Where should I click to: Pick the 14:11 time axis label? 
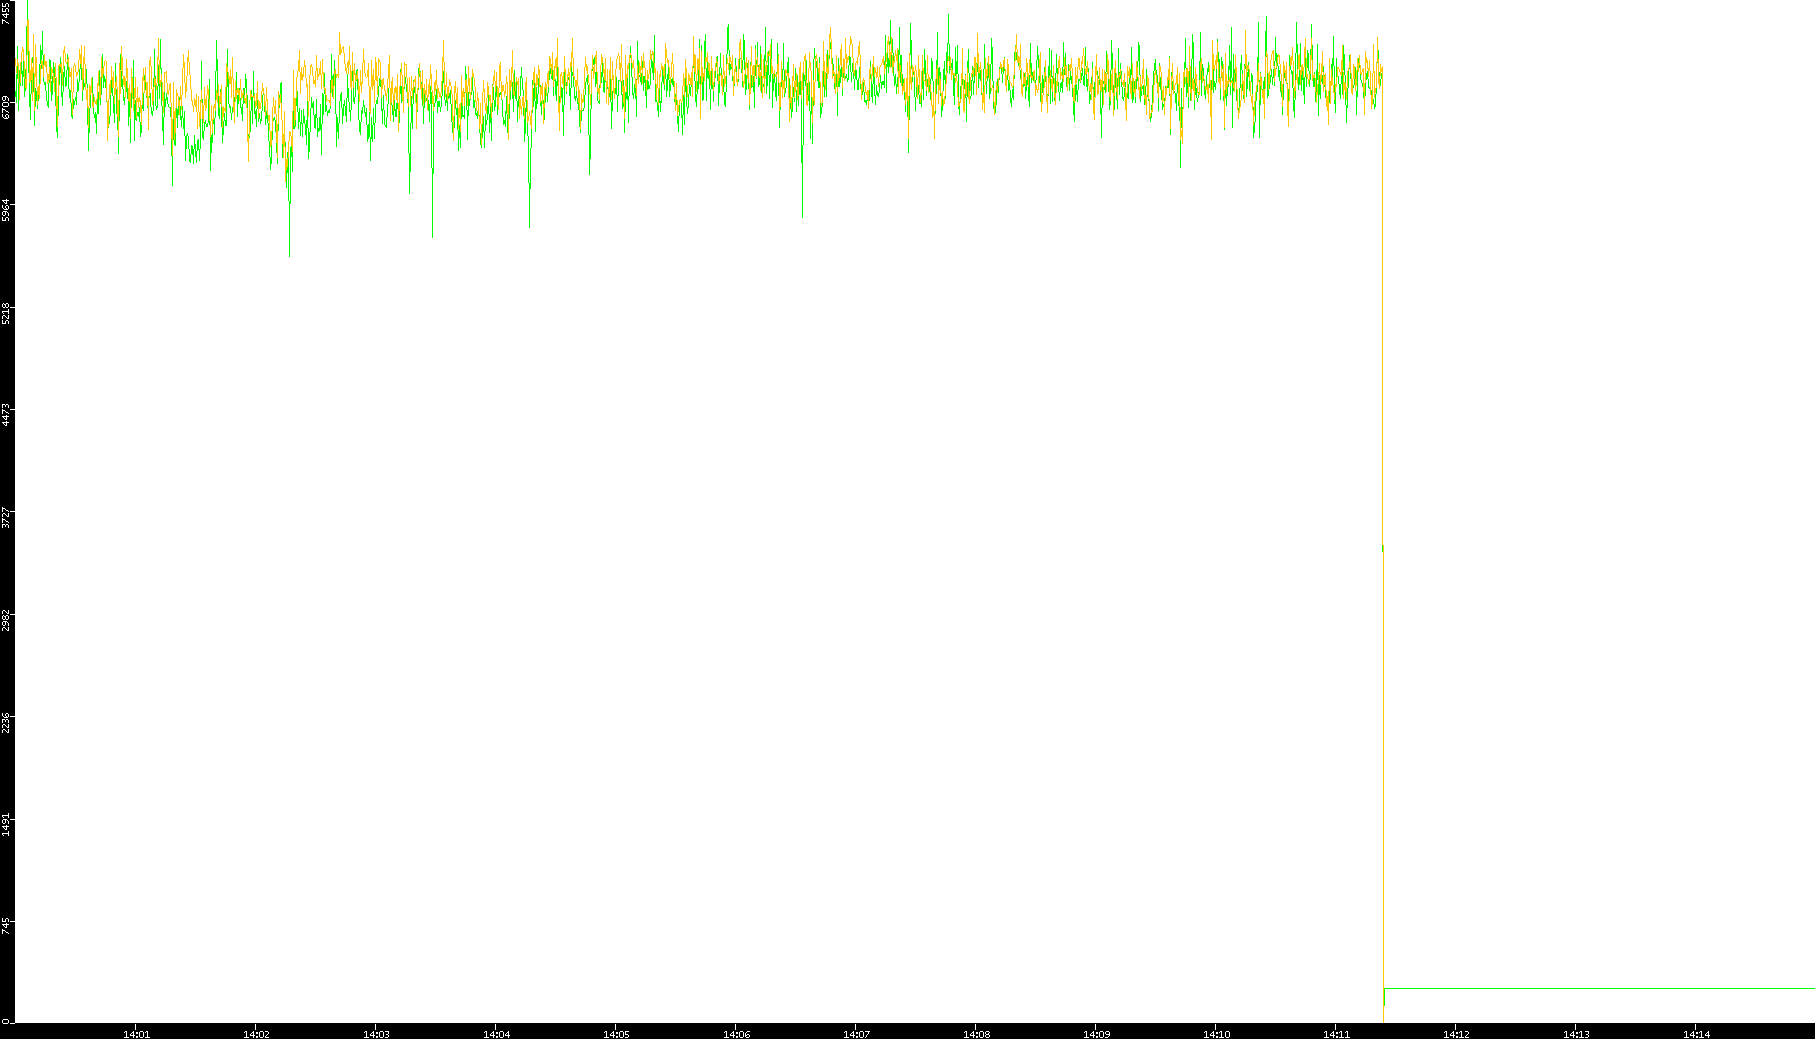pyautogui.click(x=1336, y=1033)
